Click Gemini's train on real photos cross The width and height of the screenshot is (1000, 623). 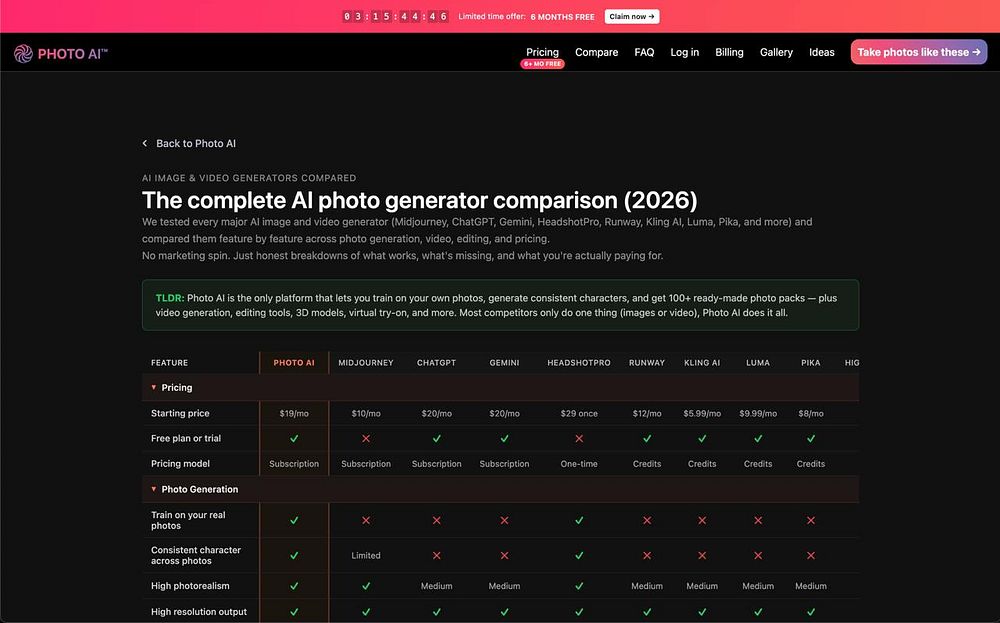pos(504,520)
